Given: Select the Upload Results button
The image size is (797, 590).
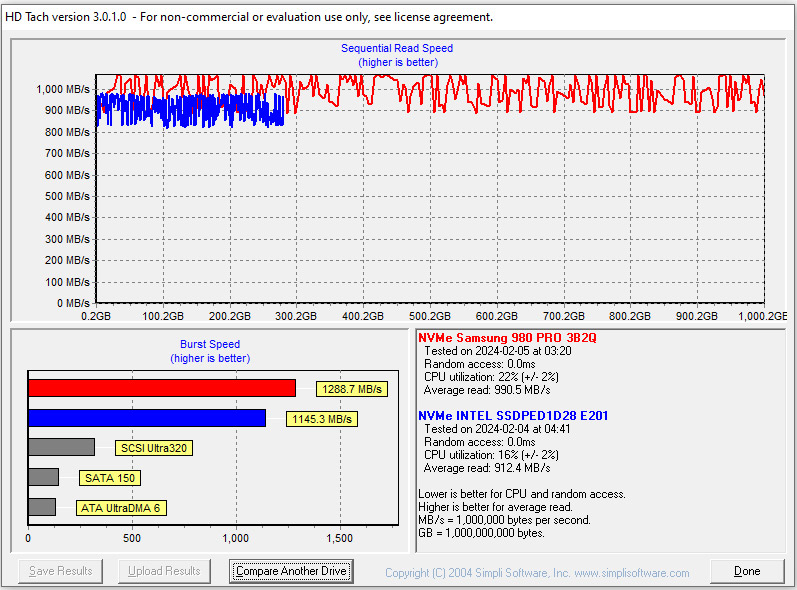Looking at the screenshot, I should 164,571.
